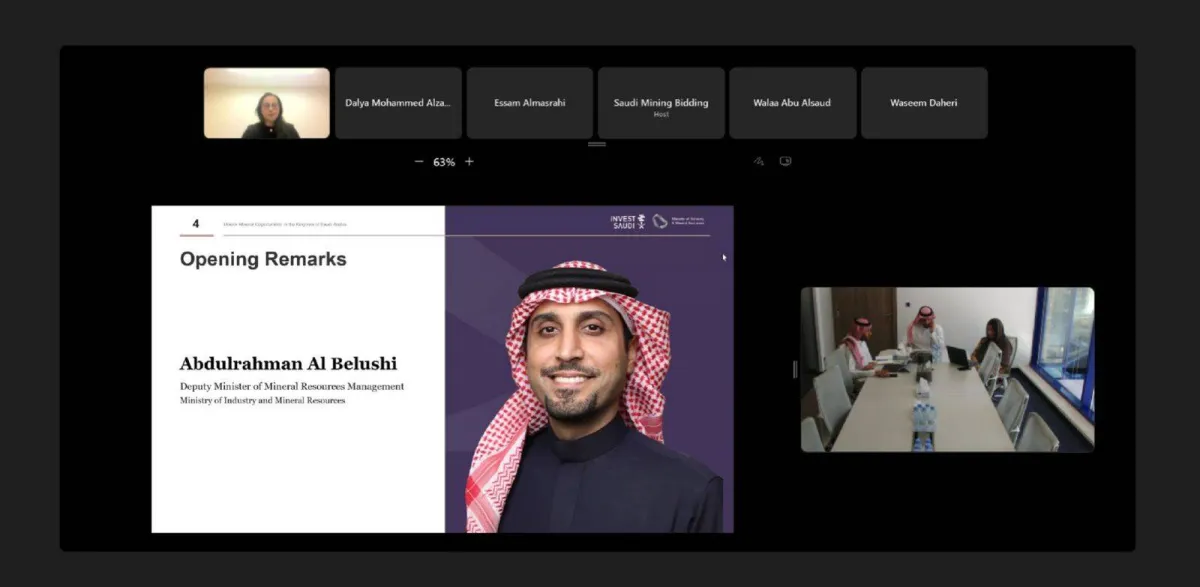Click the pop-out shared screen icon
The image size is (1200, 587).
pos(785,161)
